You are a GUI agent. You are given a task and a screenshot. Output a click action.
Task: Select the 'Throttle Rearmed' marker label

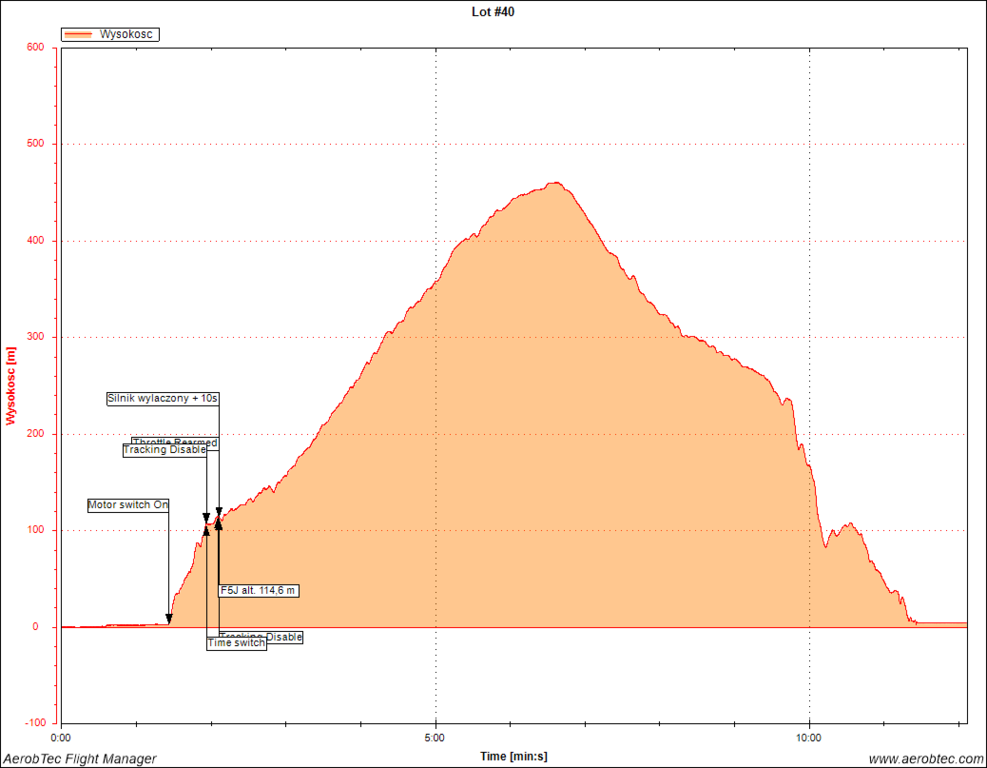pyautogui.click(x=175, y=441)
